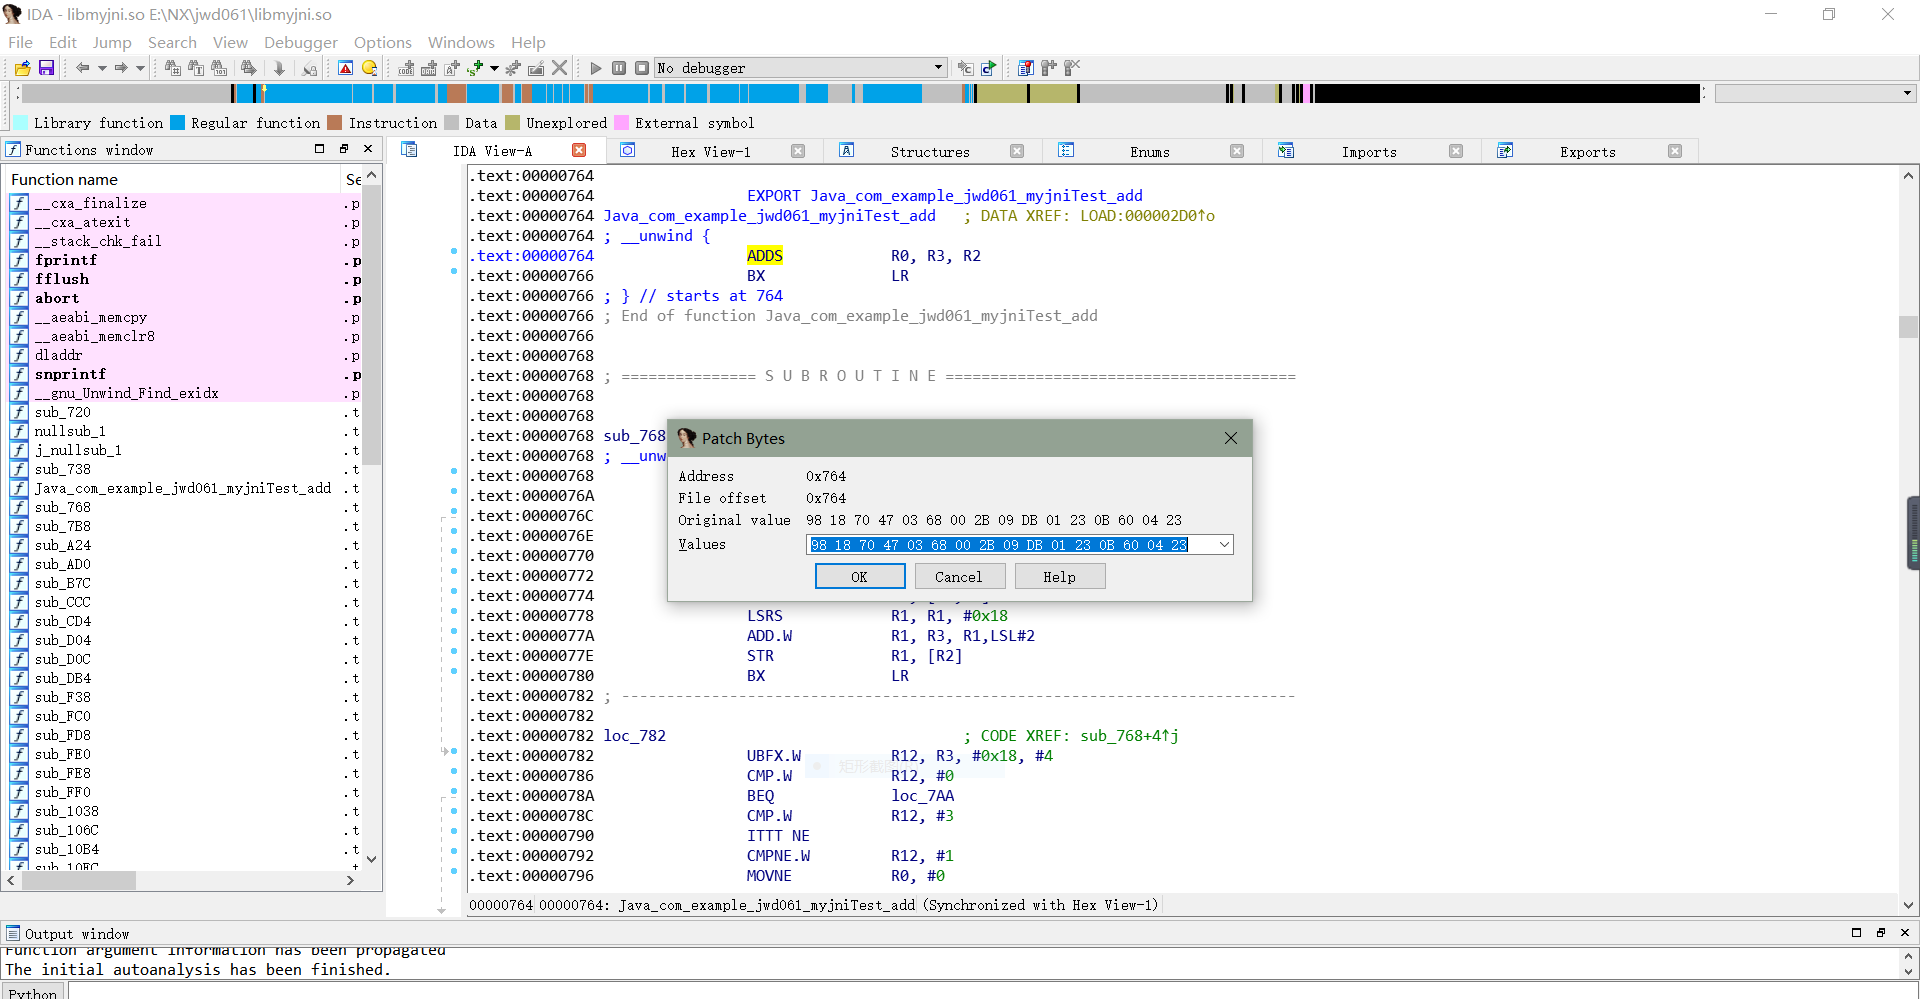Close the Patch Bytes dialog
The image size is (1920, 999).
[x=1231, y=438]
